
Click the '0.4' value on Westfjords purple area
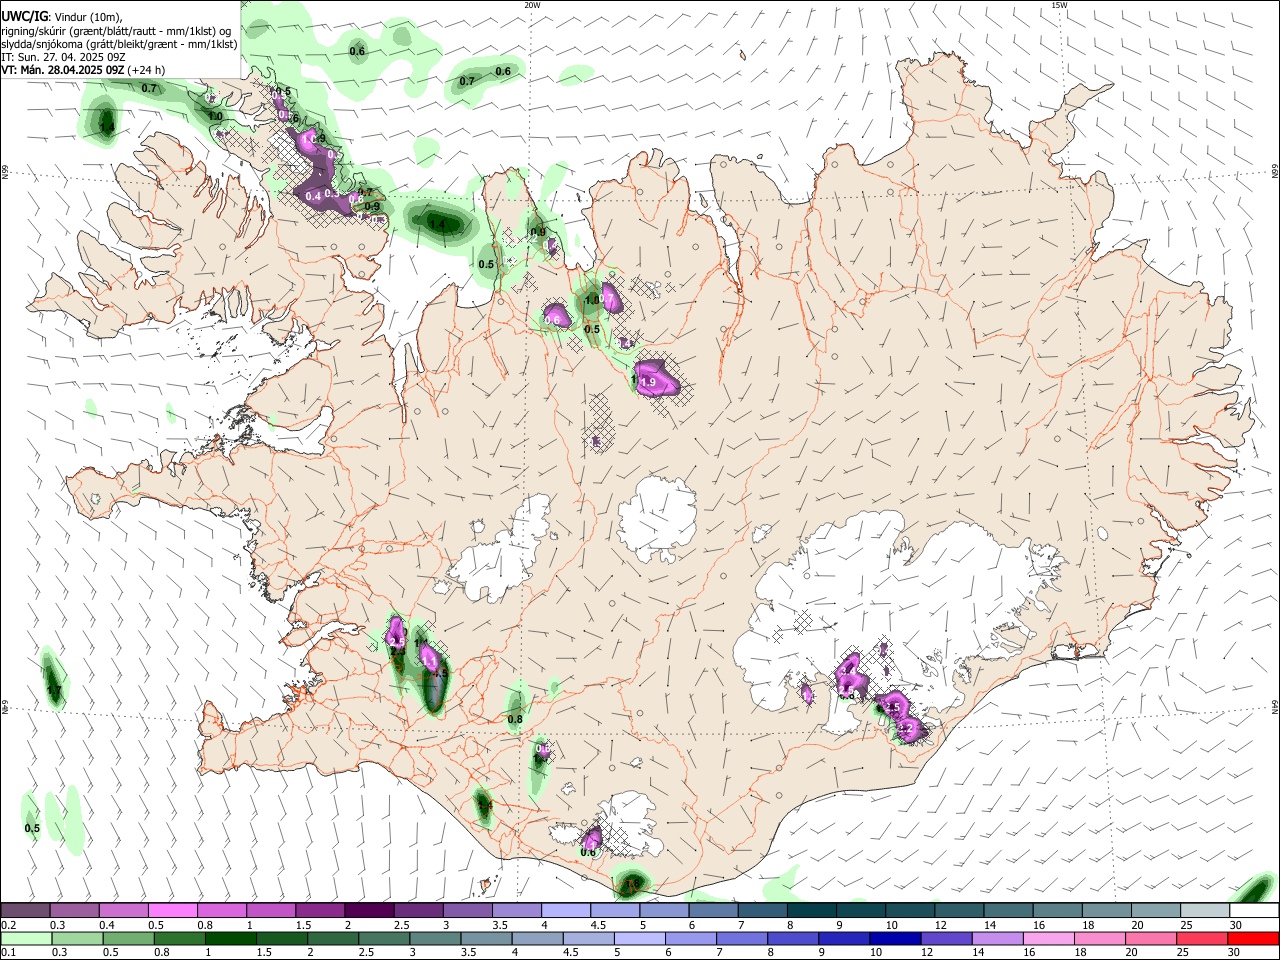tap(313, 196)
